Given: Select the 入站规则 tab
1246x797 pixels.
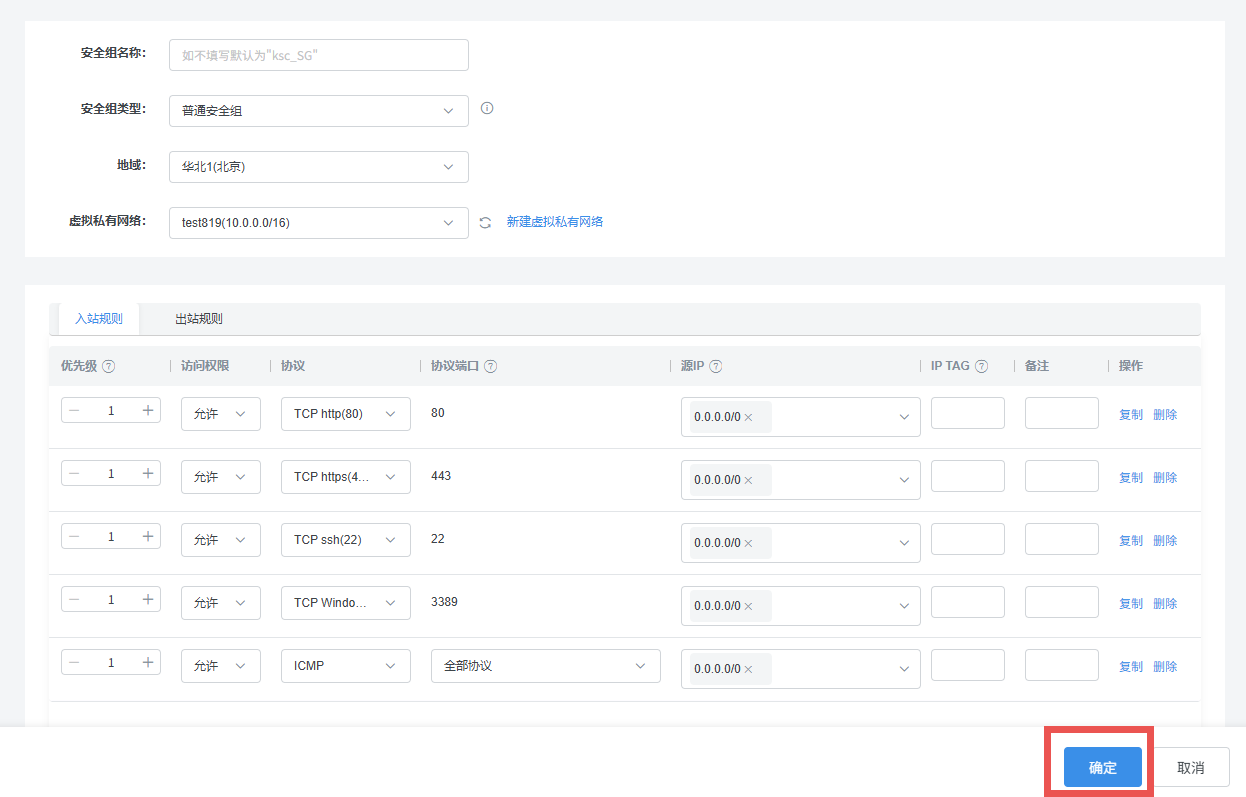Looking at the screenshot, I should tap(99, 319).
